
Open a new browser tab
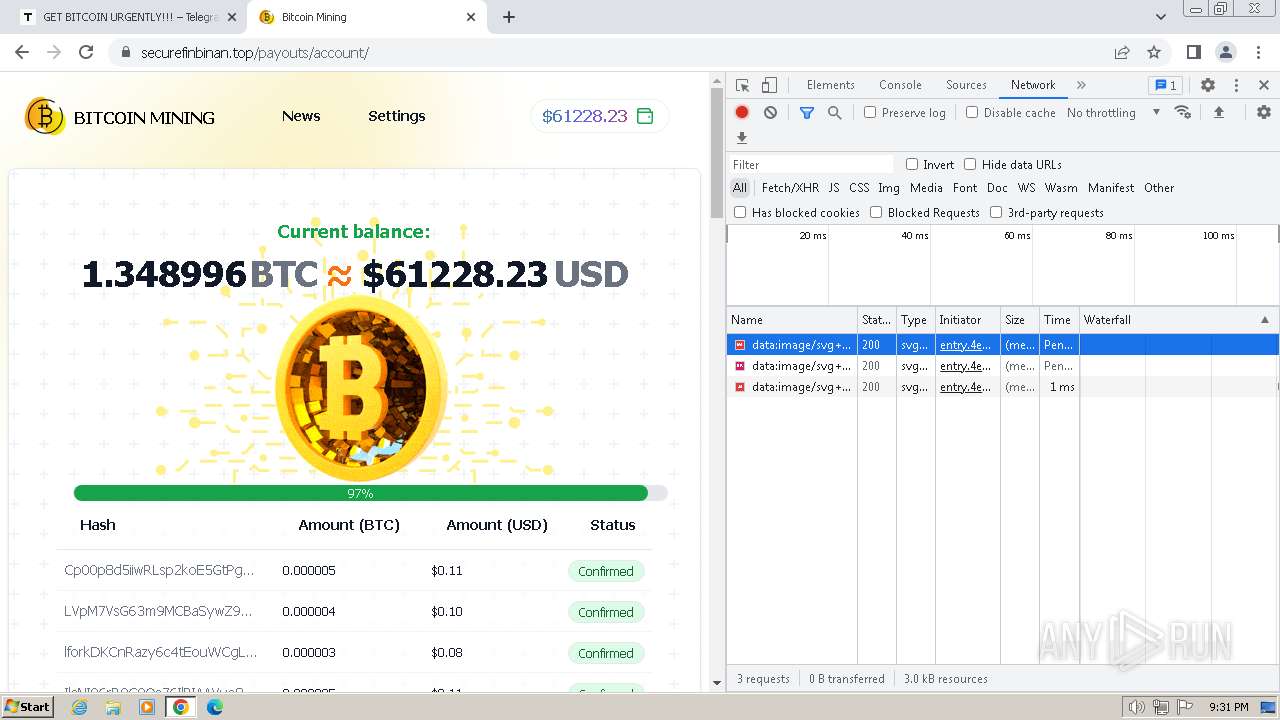(509, 17)
